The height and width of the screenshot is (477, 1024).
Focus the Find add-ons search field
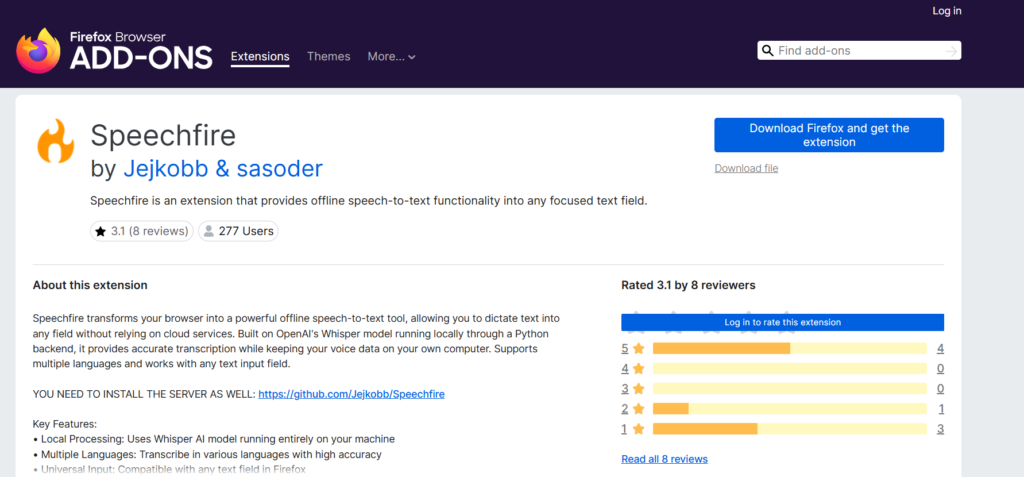coord(859,50)
